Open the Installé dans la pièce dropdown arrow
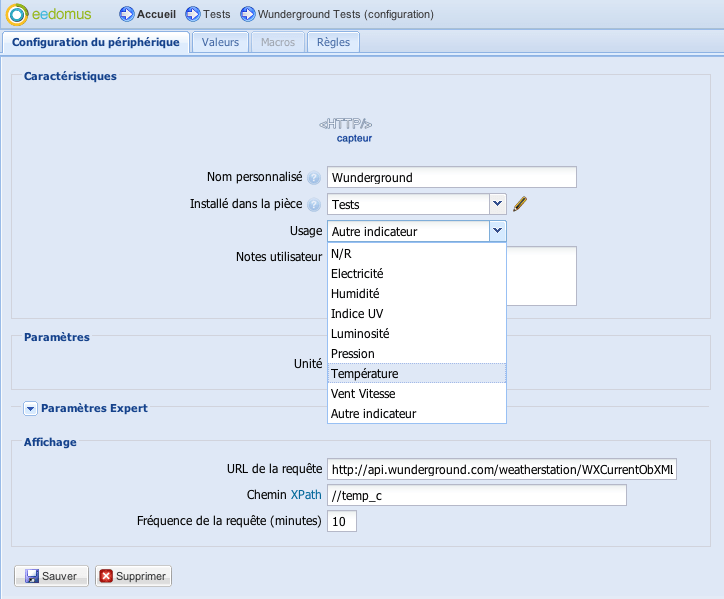 497,204
